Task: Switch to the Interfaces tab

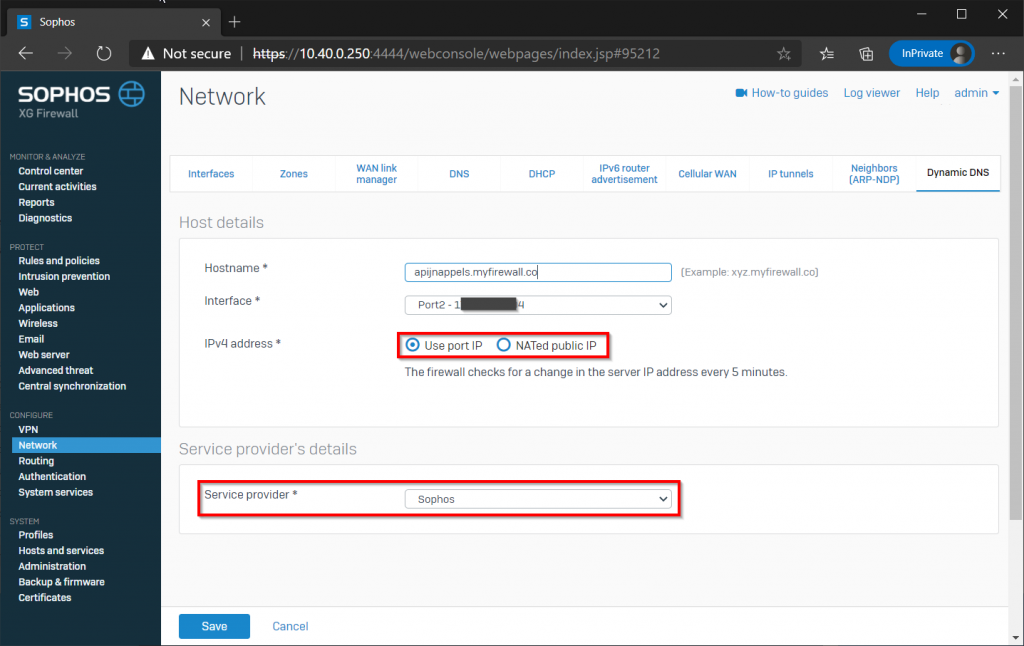Action: 211,174
